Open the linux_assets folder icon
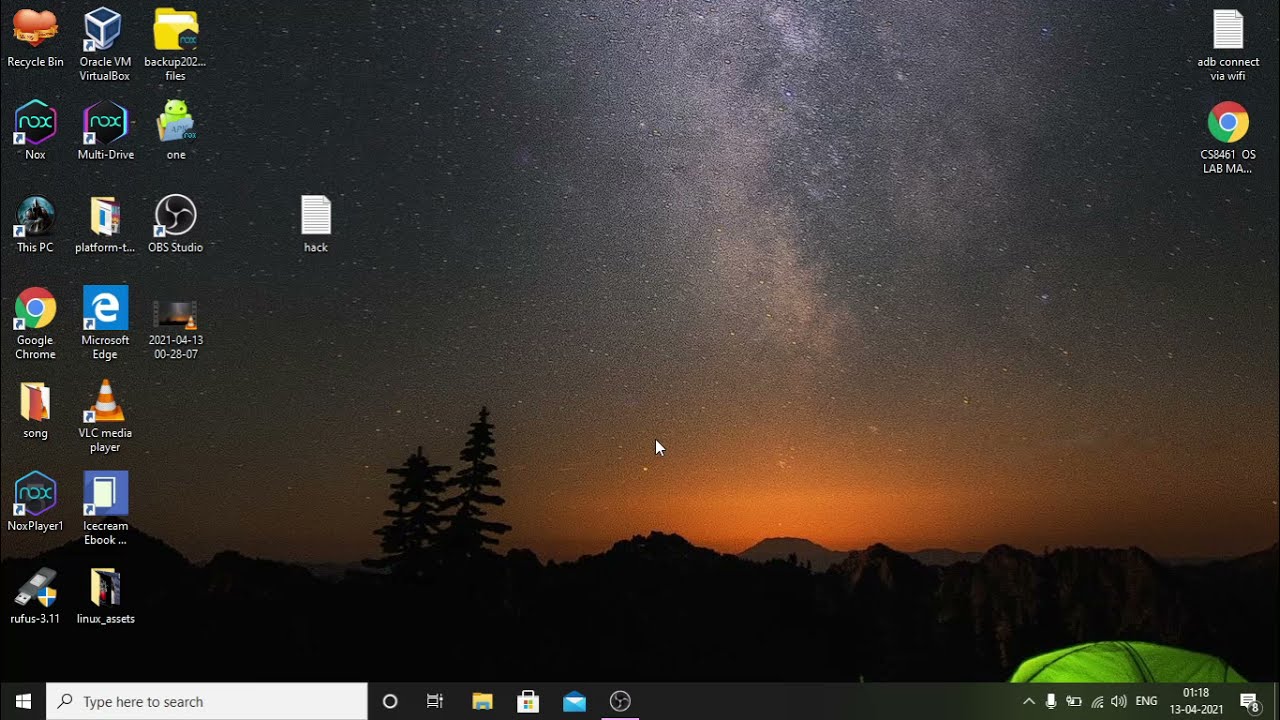This screenshot has width=1280, height=720. [x=105, y=595]
